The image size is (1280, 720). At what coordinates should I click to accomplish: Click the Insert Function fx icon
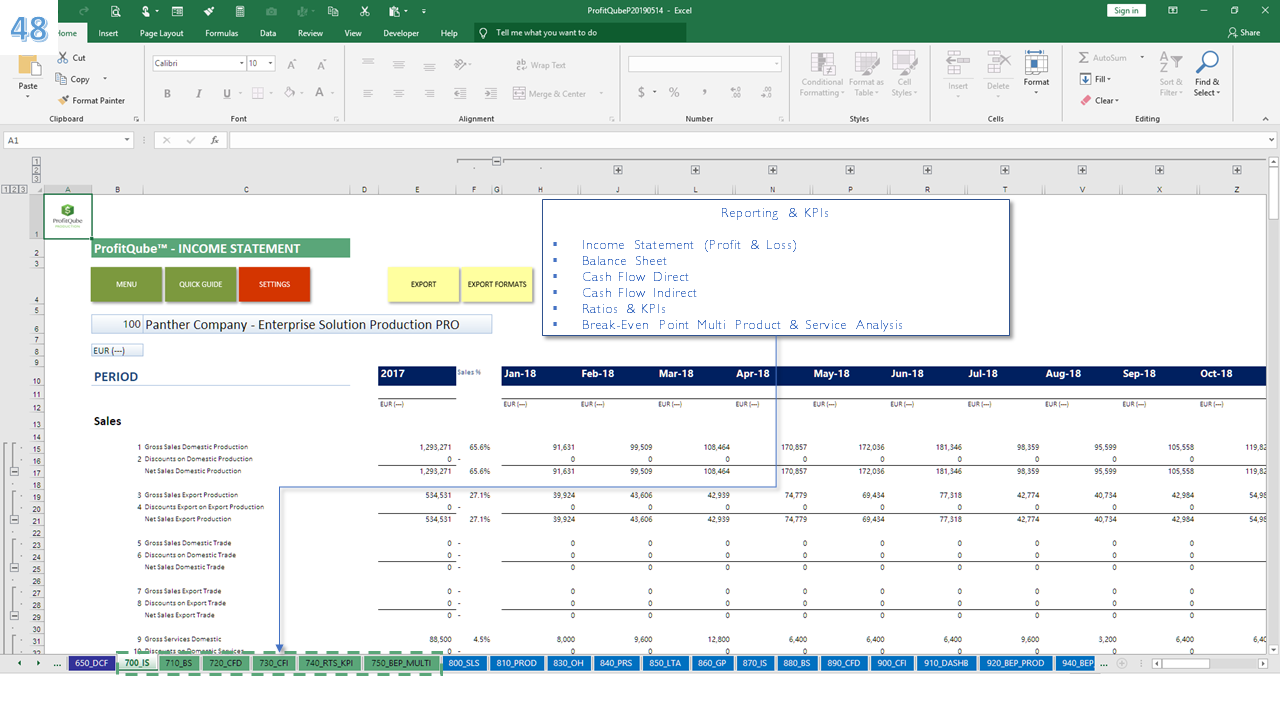(x=214, y=141)
